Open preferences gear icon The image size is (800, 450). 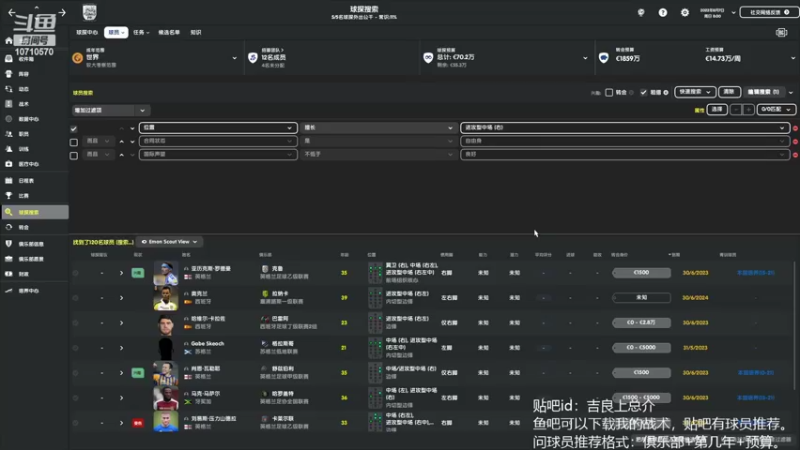point(685,12)
